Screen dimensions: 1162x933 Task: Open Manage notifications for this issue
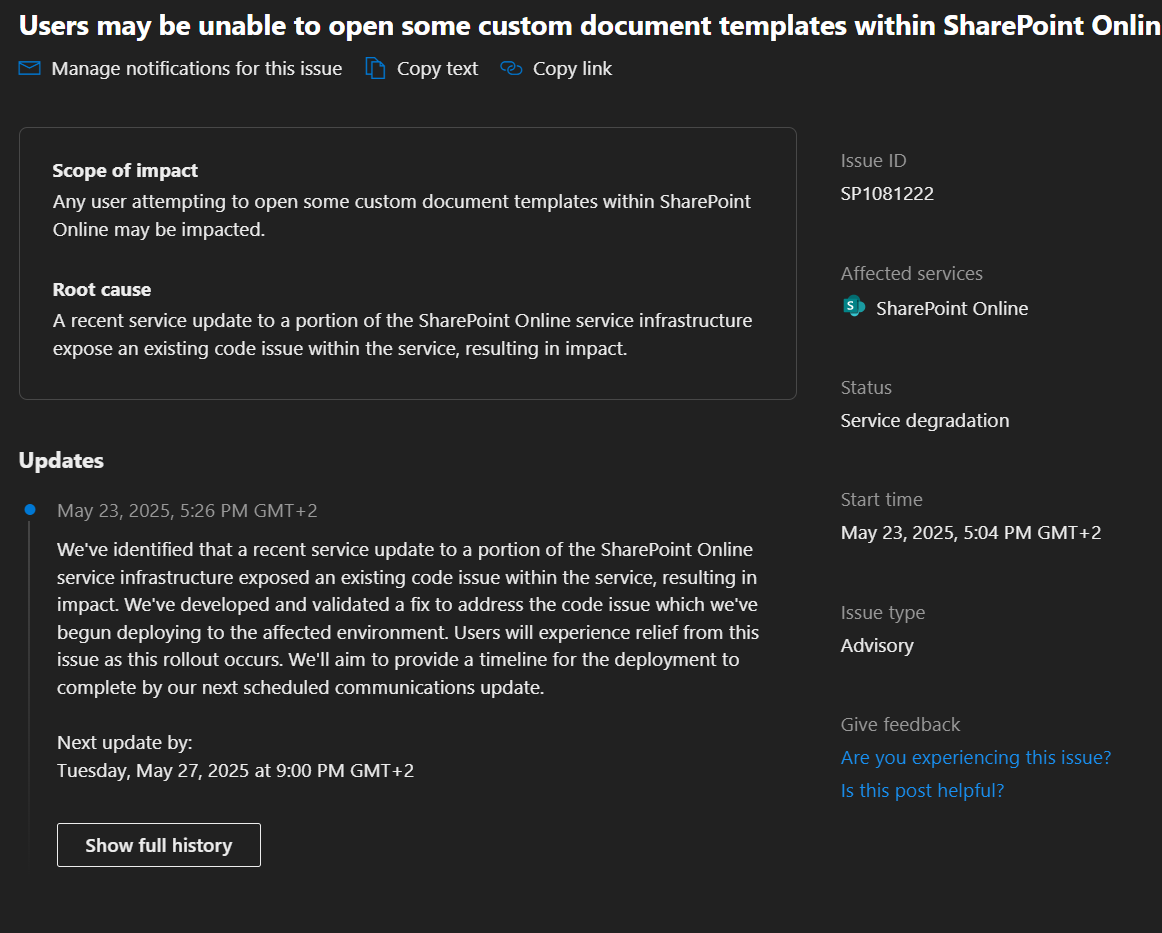click(196, 68)
